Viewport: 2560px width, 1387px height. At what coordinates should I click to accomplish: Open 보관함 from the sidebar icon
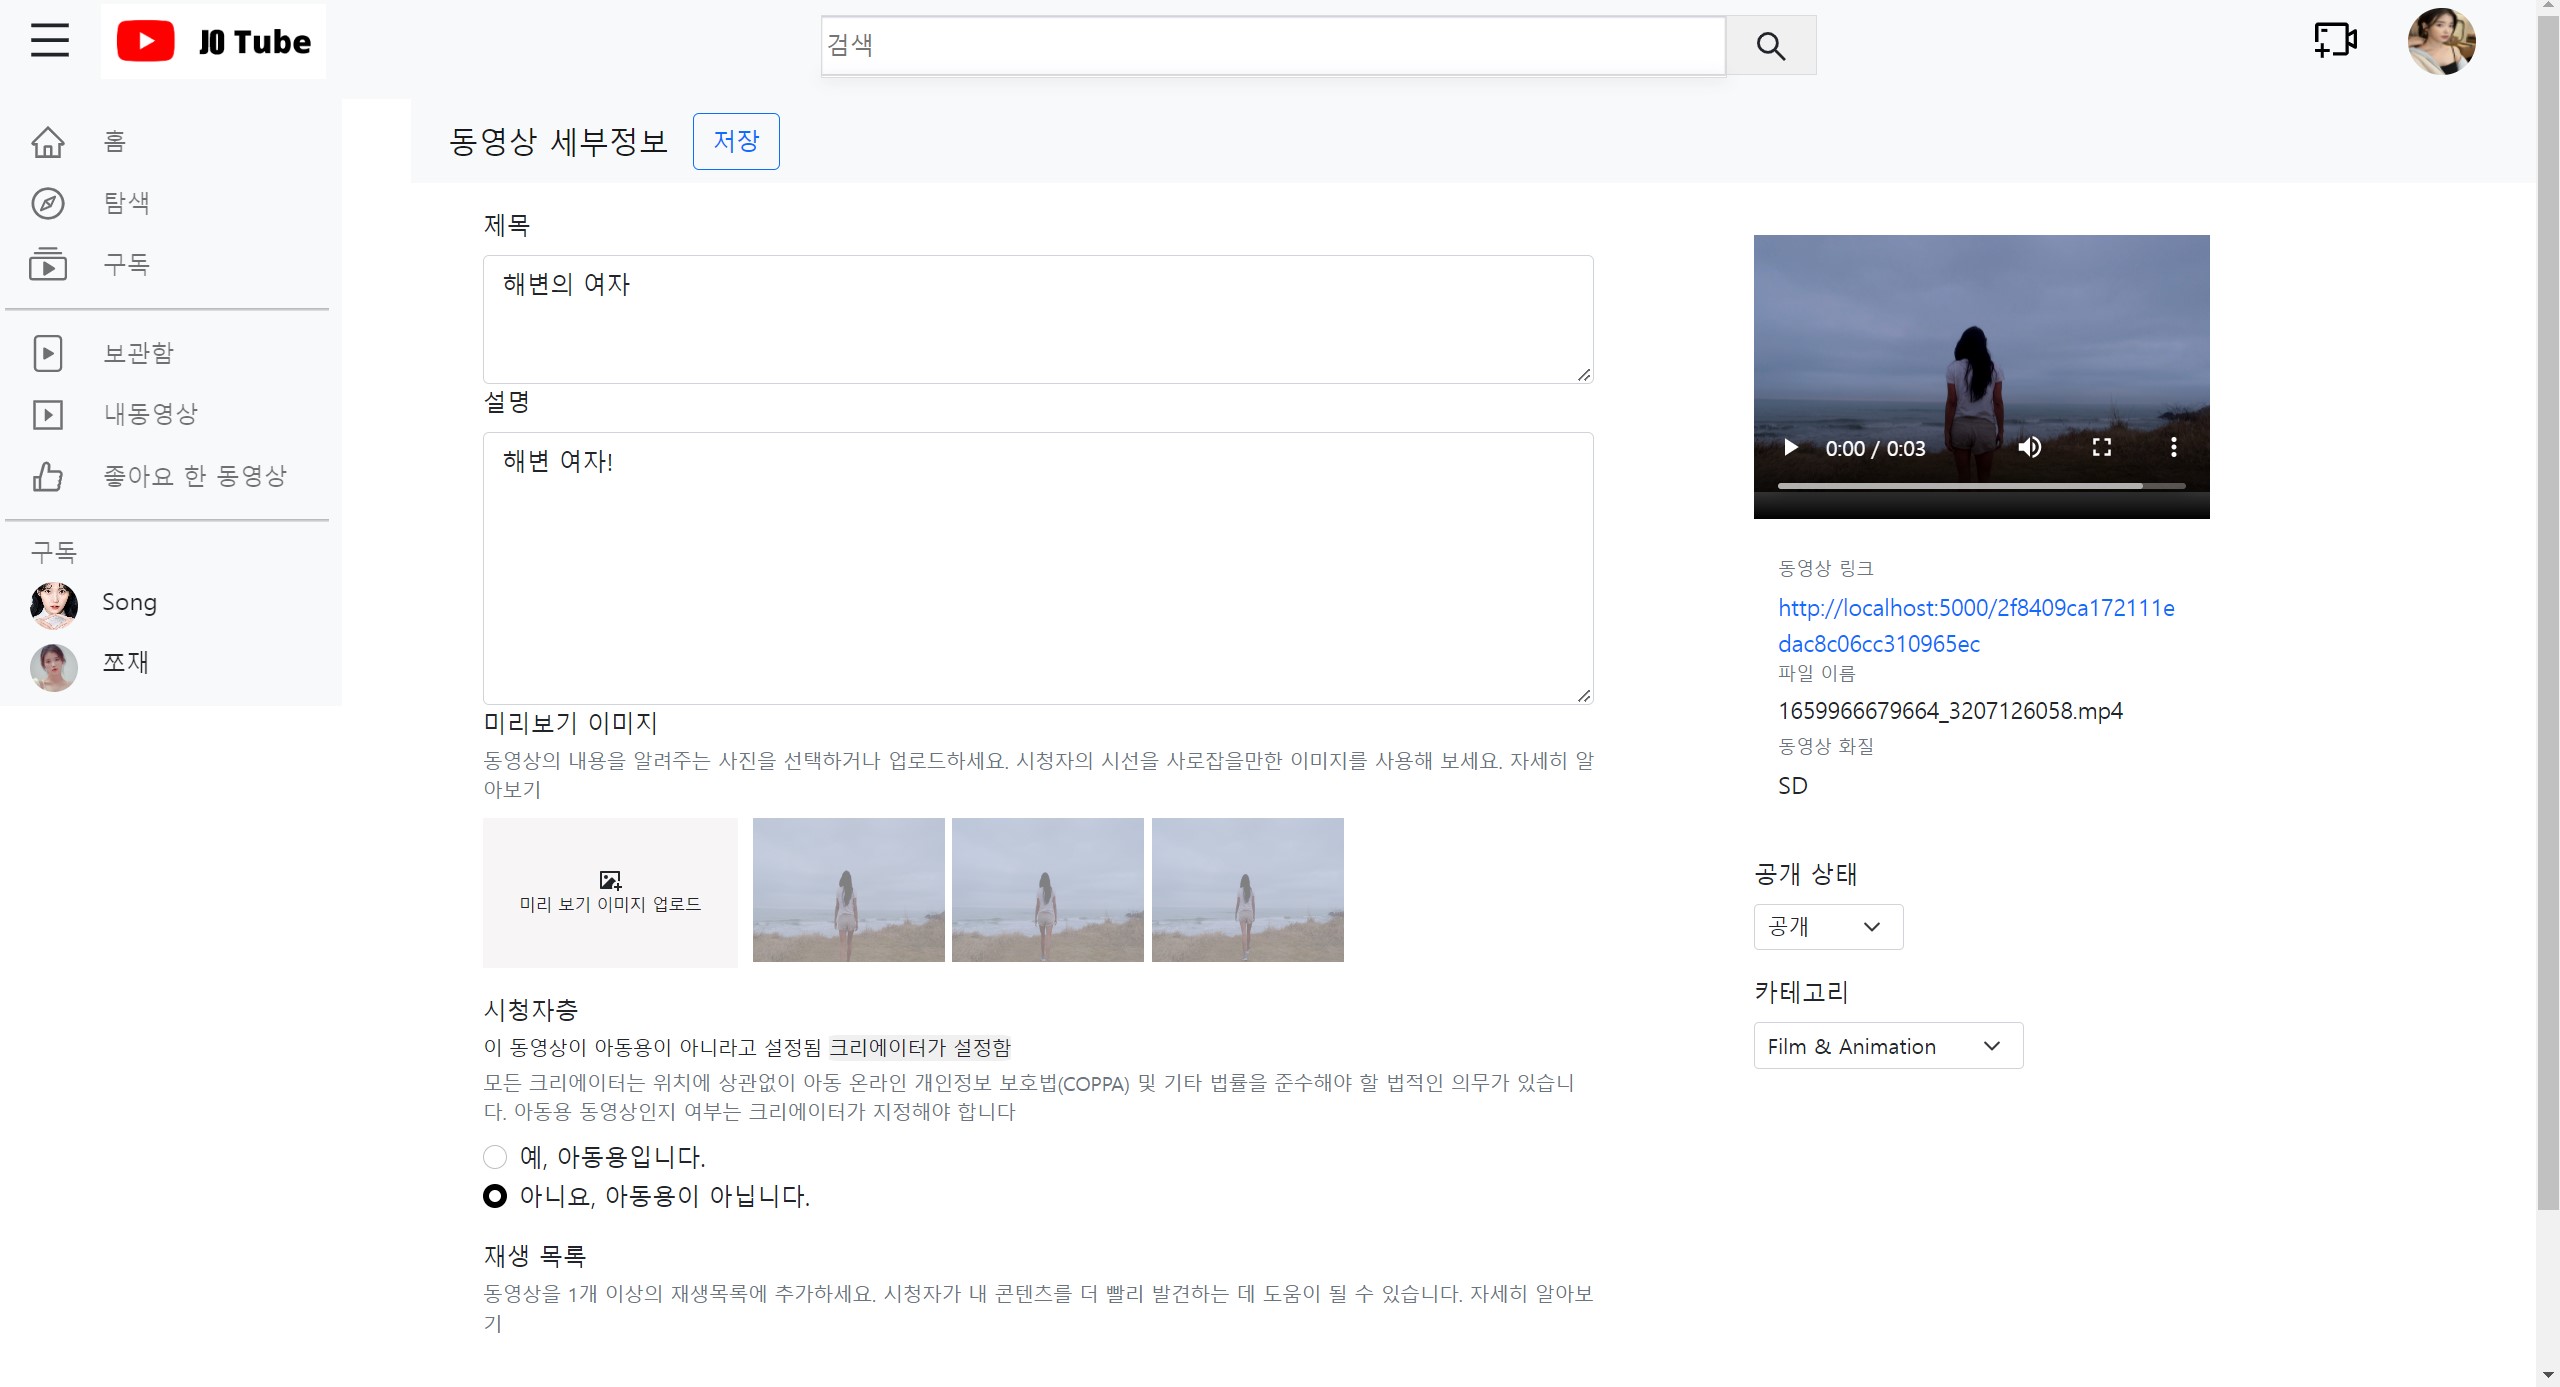(49, 352)
